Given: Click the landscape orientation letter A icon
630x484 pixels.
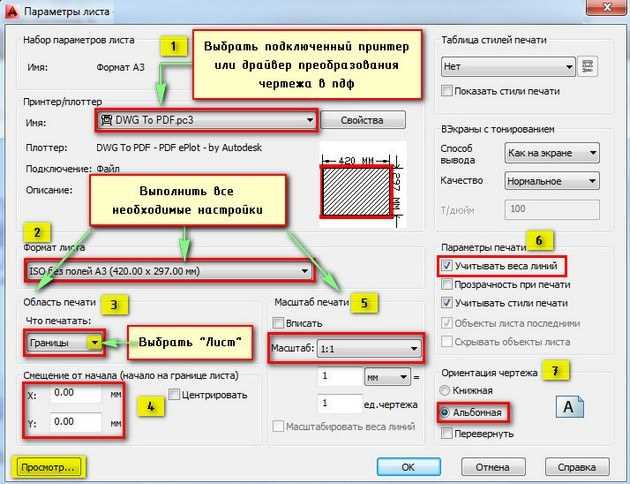Looking at the screenshot, I should click(x=569, y=407).
